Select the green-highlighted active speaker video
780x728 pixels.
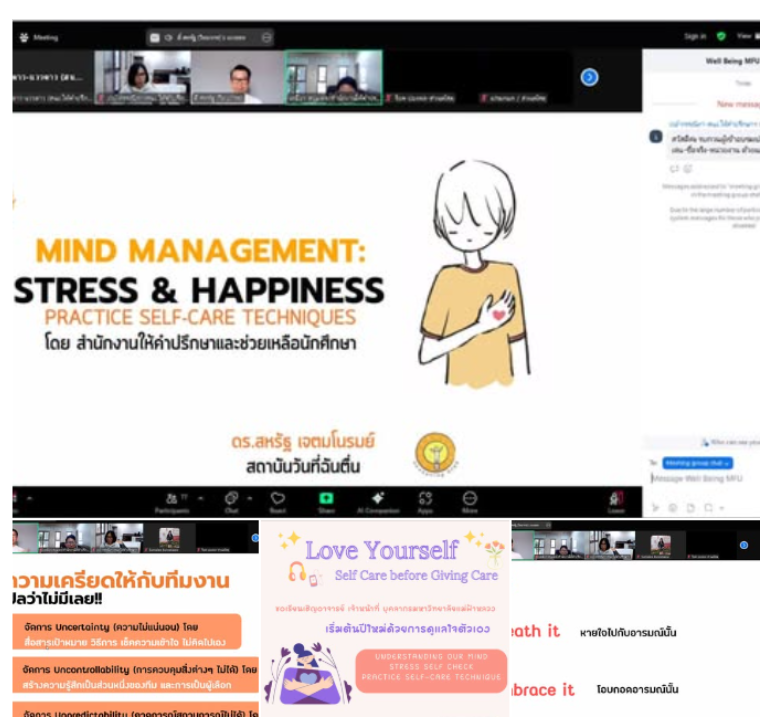pos(334,77)
